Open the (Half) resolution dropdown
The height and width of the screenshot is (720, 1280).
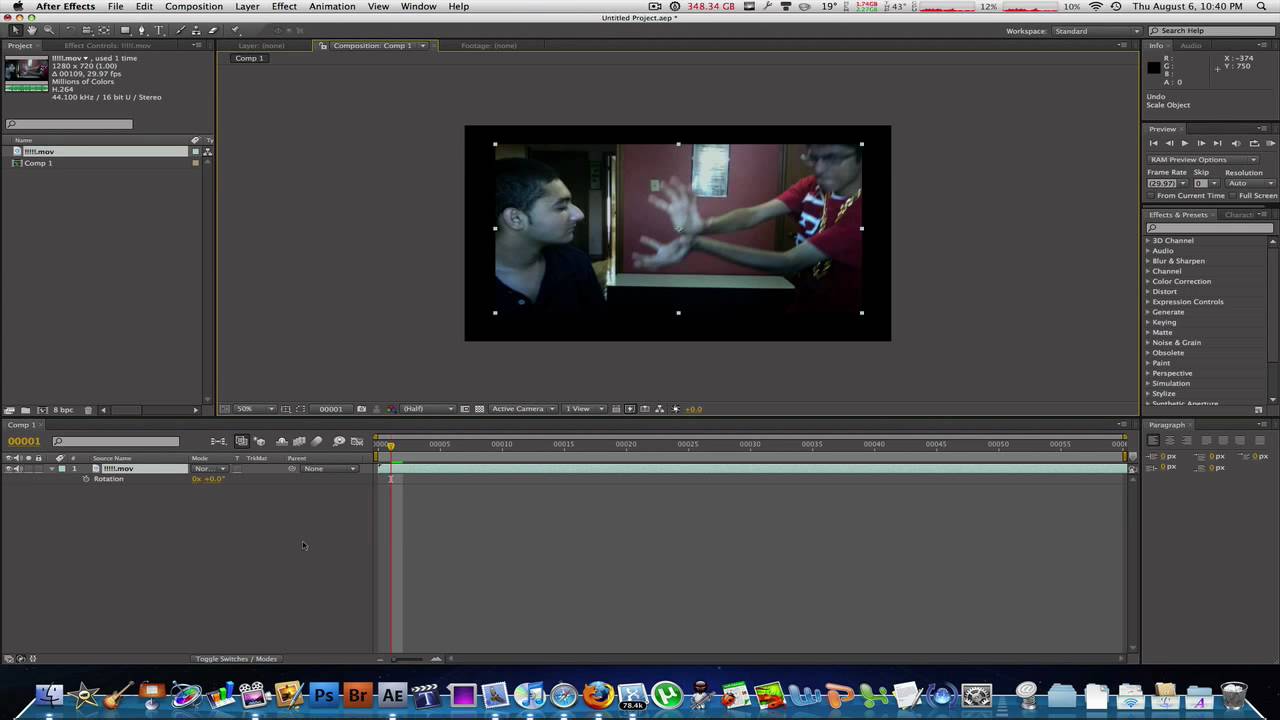[x=428, y=409]
